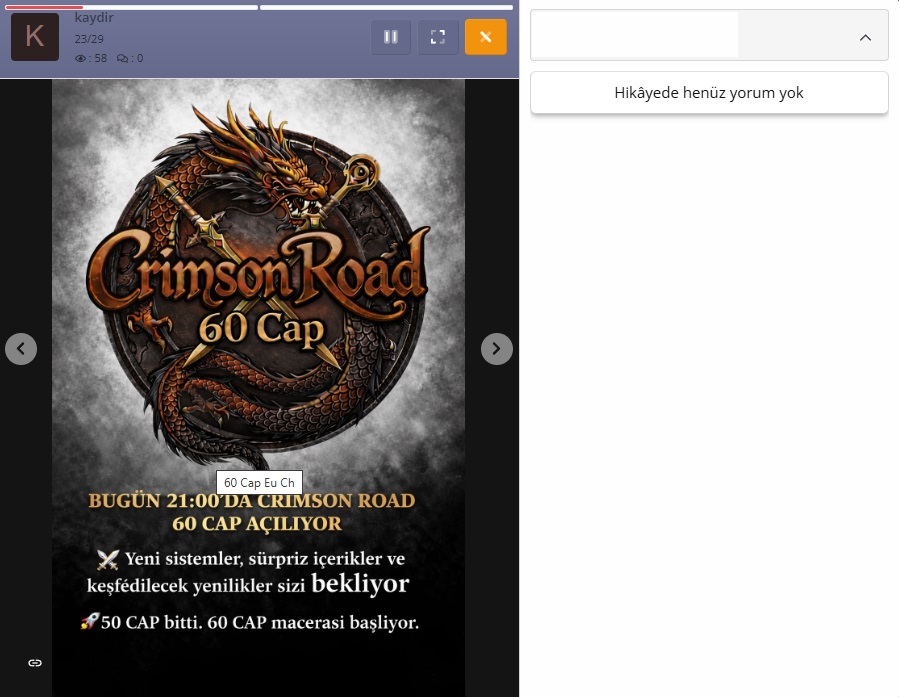Open kaydir's profile avatar
This screenshot has height=697, width=899.
(35, 37)
